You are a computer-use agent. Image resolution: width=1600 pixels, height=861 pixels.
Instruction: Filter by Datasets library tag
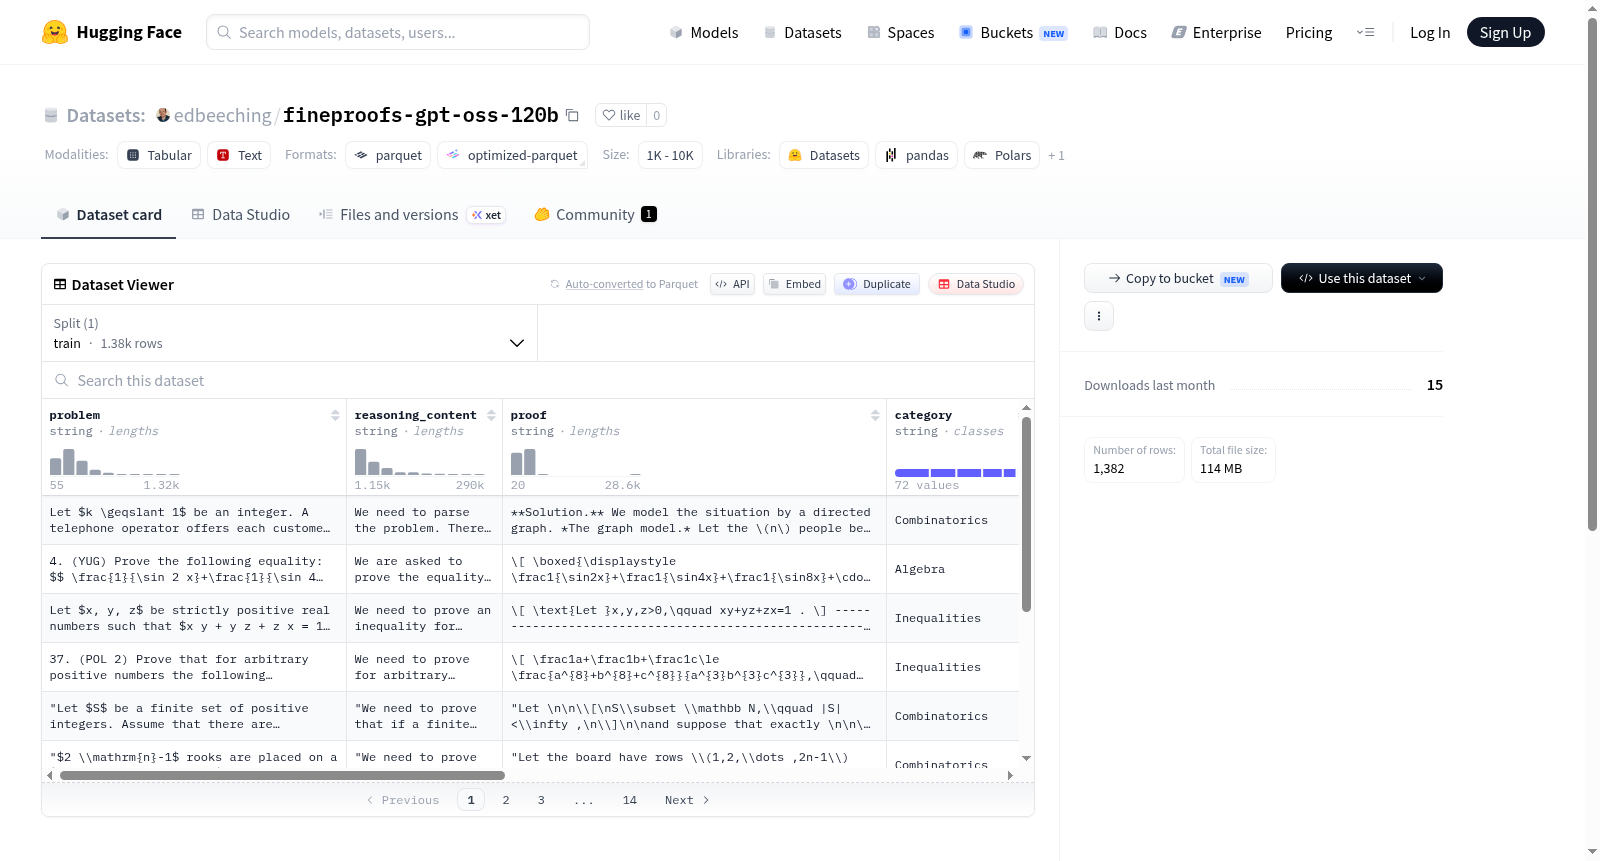point(824,155)
